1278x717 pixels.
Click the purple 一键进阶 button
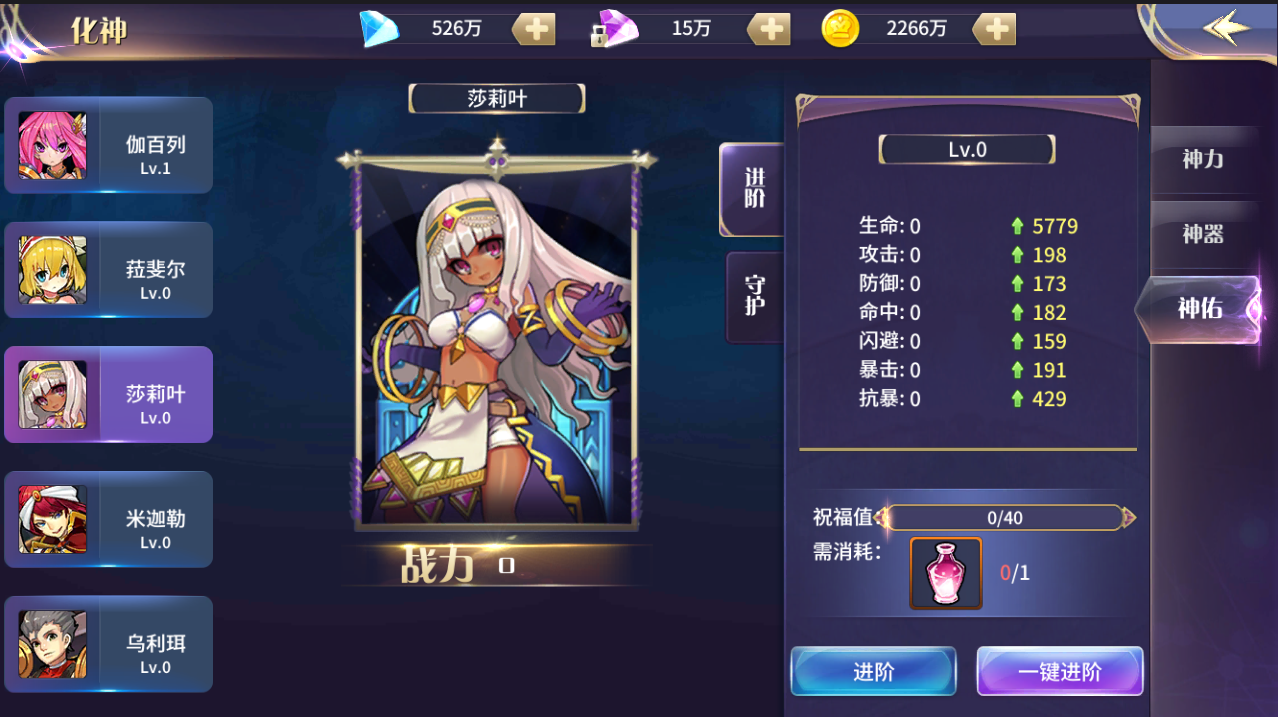pos(1060,672)
